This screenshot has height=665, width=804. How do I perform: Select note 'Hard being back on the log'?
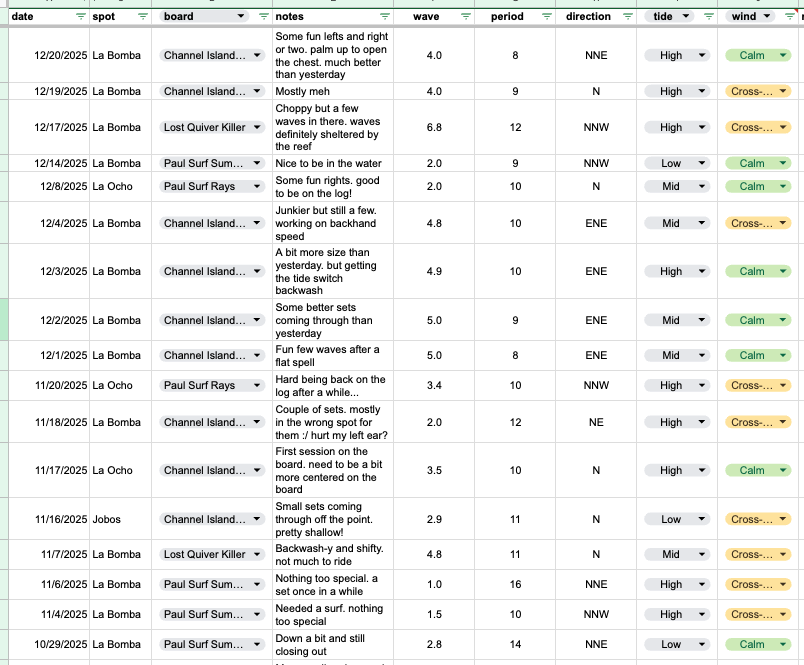[x=333, y=385]
